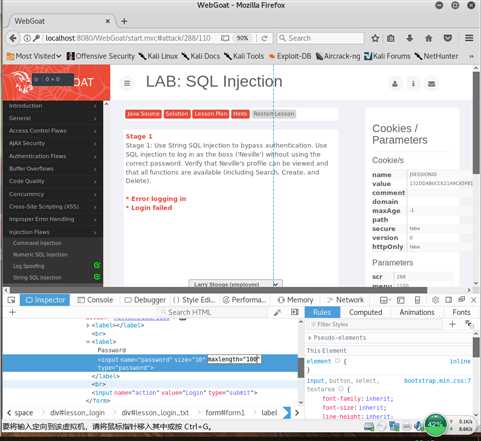Add a new node with plus icon
The image size is (481, 441).
pos(12,312)
